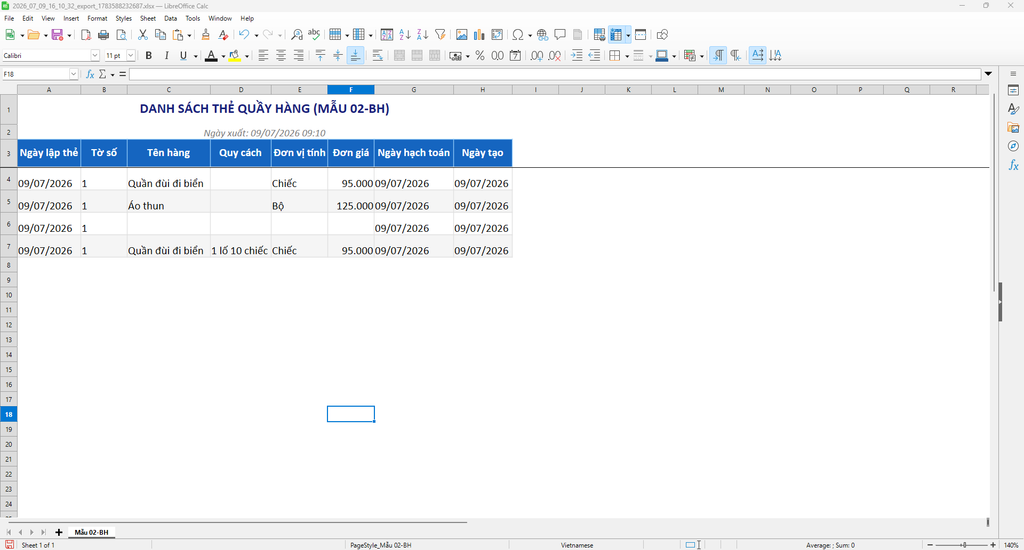Screen dimensions: 1024x550
Task: Open the Tools menu
Action: coord(193,18)
